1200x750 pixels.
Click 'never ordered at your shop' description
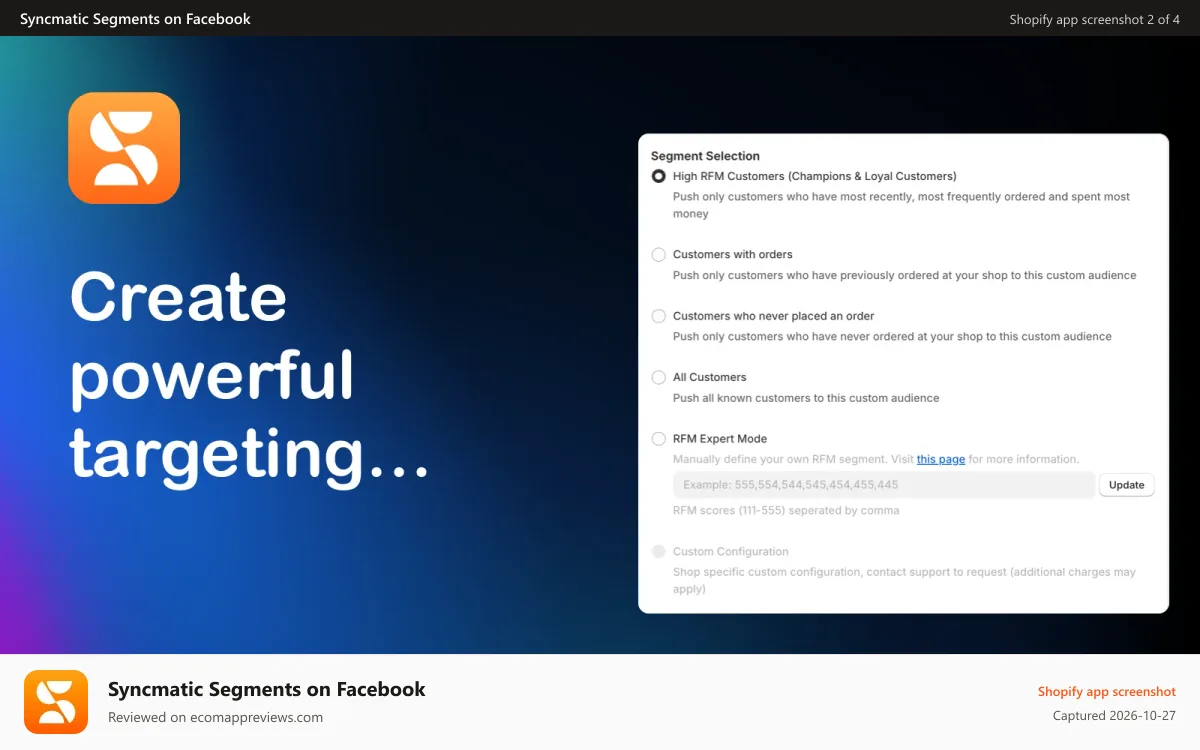(x=892, y=337)
